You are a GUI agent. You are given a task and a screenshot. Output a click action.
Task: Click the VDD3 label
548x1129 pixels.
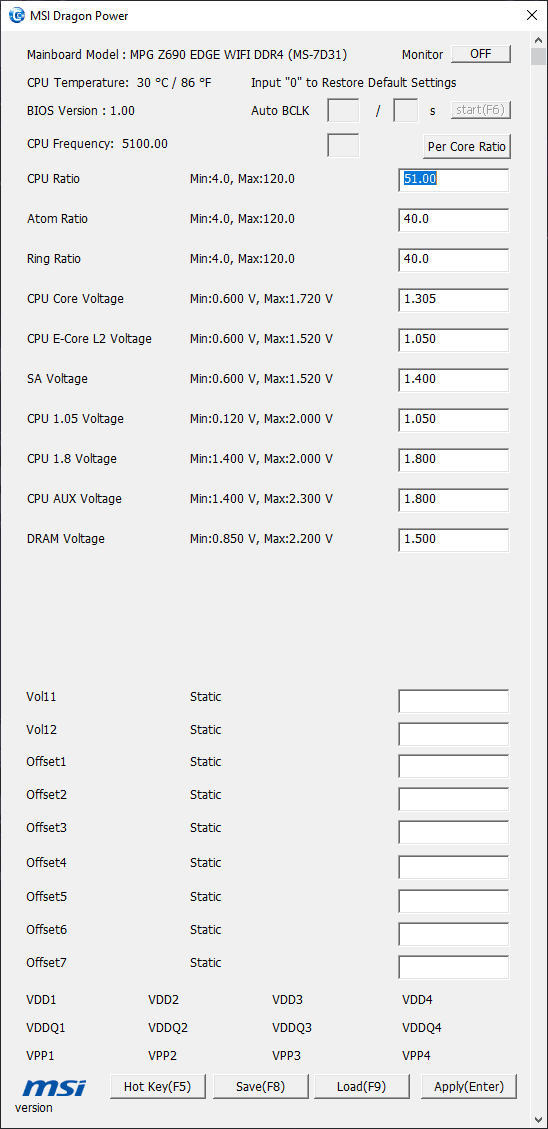pos(287,999)
